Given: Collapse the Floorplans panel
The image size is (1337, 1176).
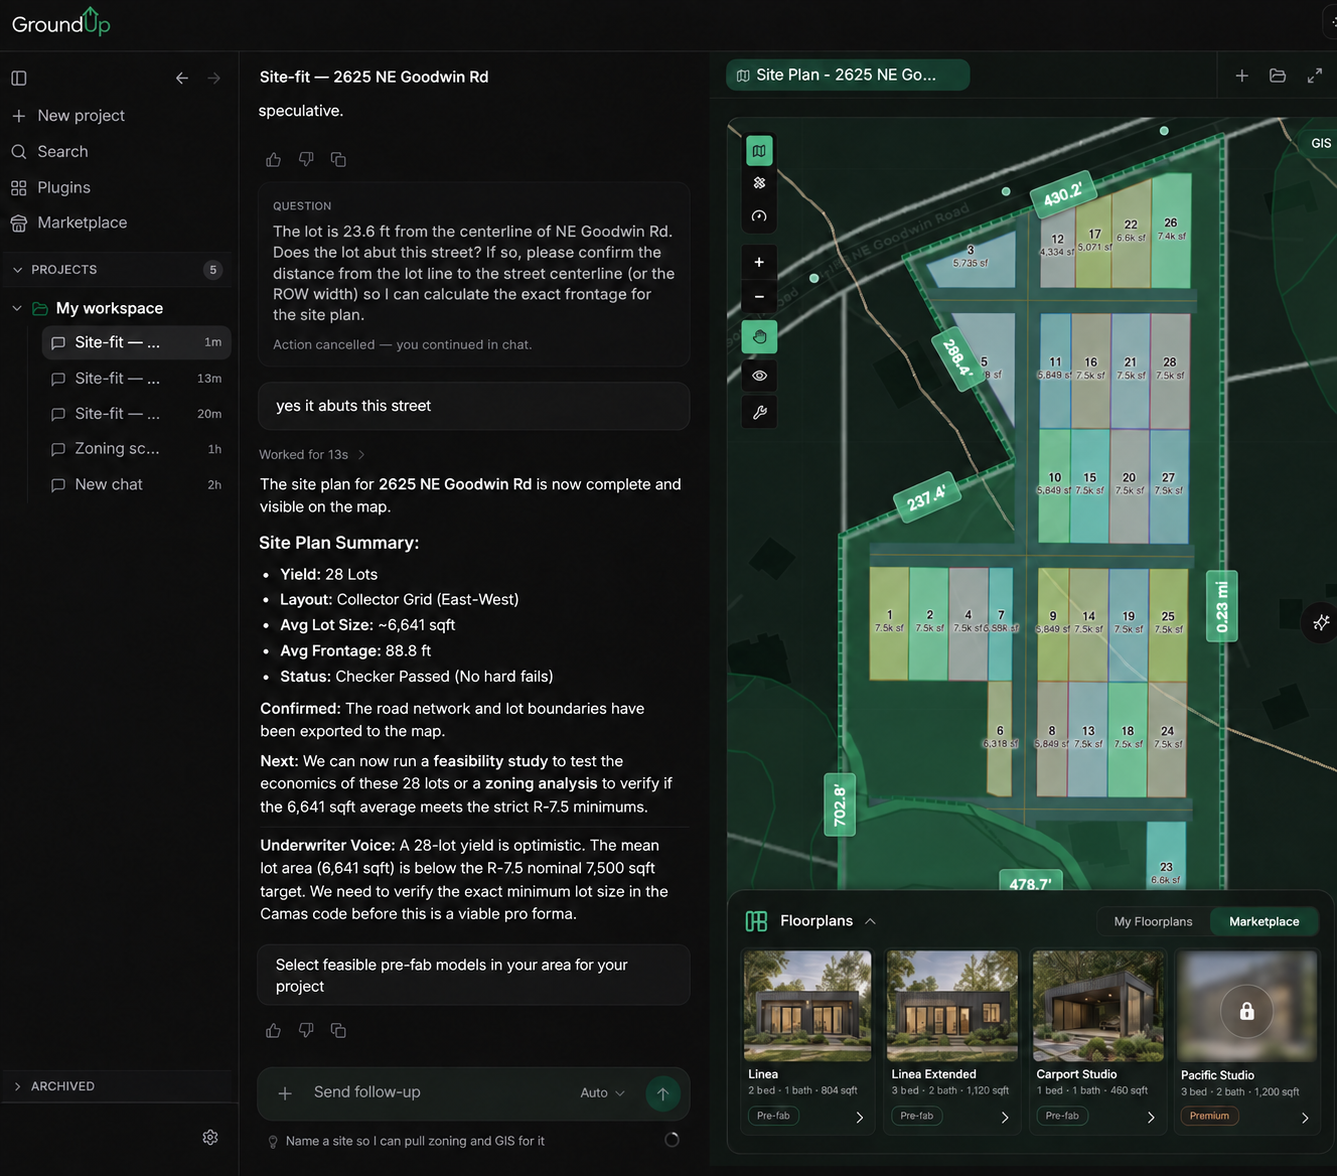Looking at the screenshot, I should click(870, 921).
